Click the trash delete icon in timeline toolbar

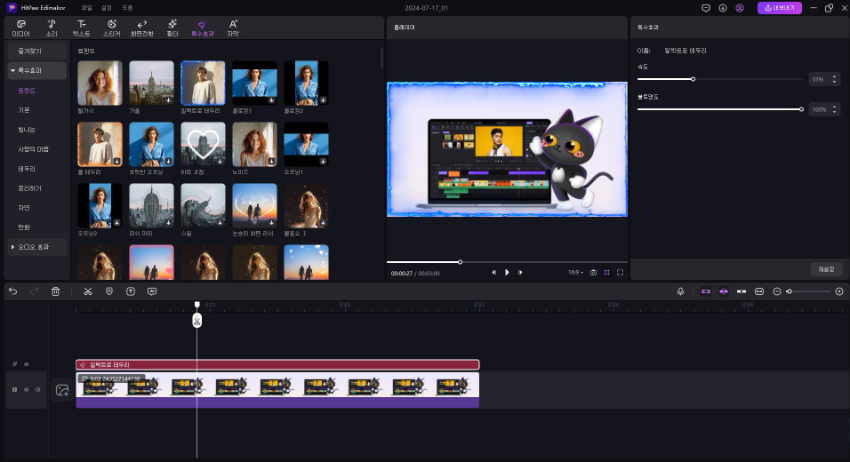56,291
